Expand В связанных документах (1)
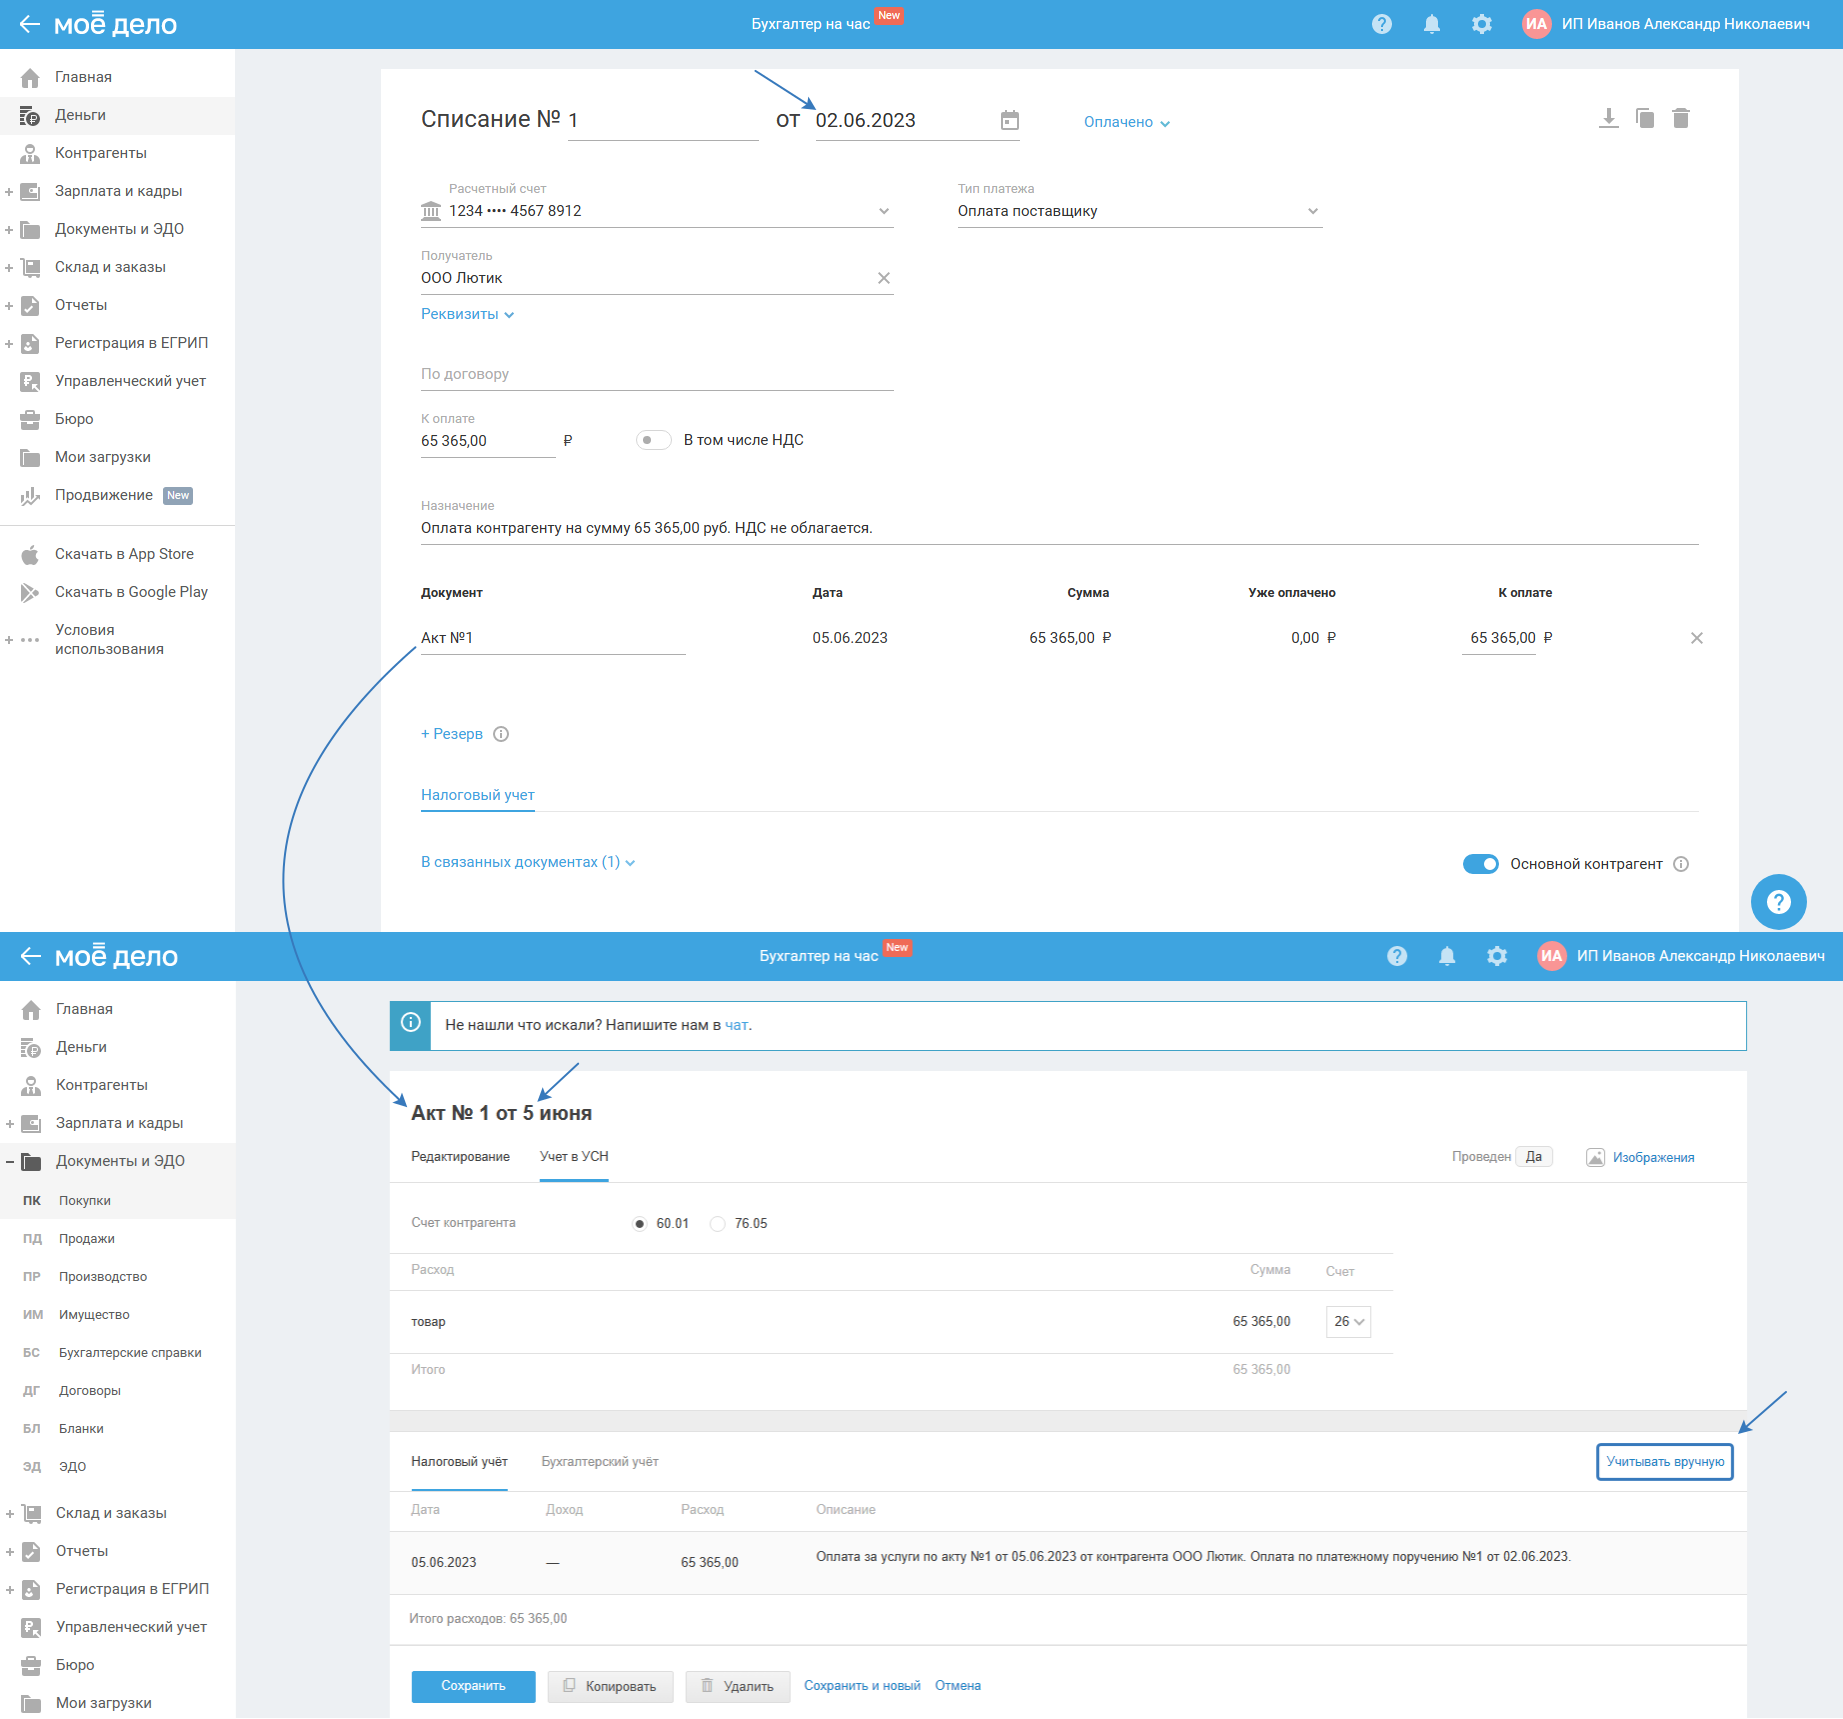This screenshot has height=1719, width=1843. click(x=528, y=862)
